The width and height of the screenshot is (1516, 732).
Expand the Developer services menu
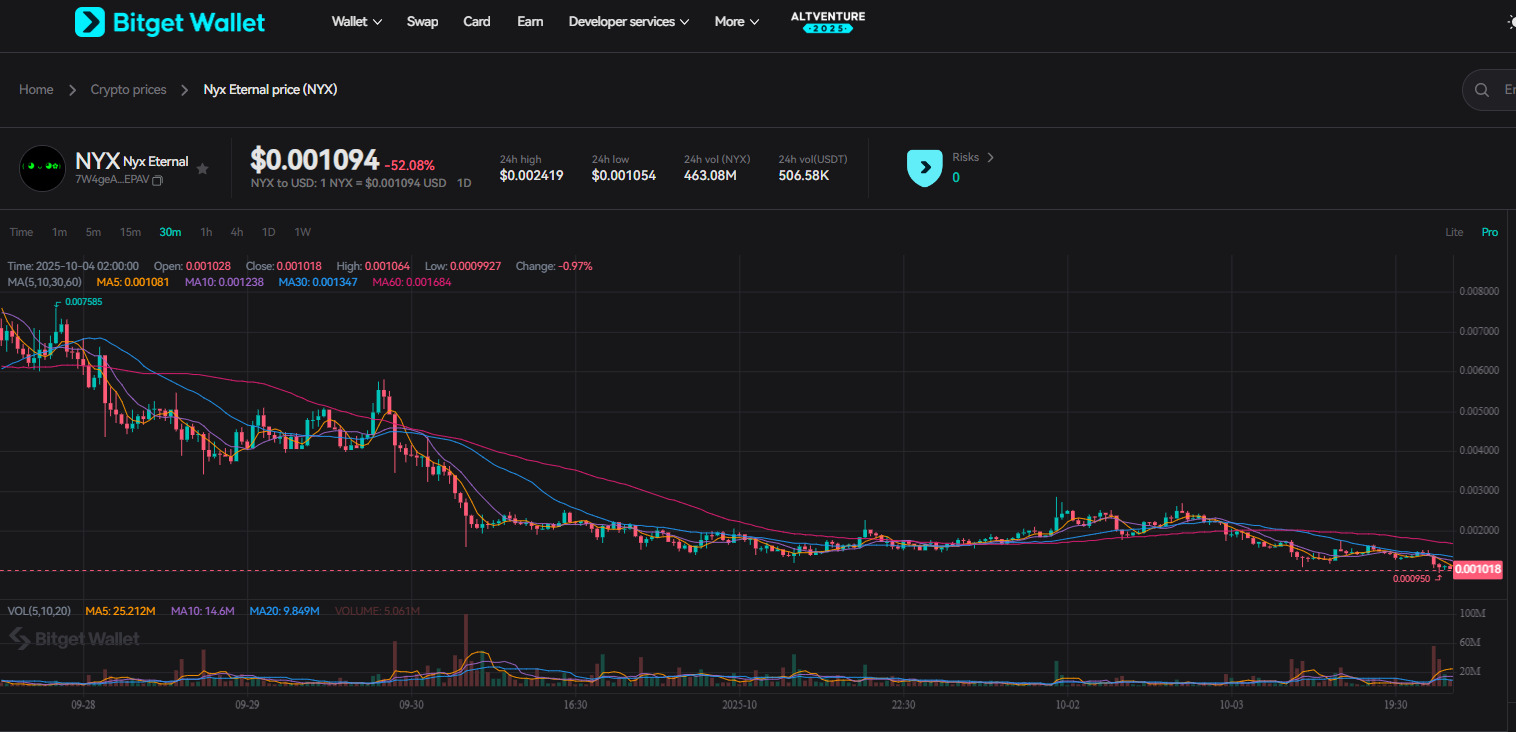629,22
